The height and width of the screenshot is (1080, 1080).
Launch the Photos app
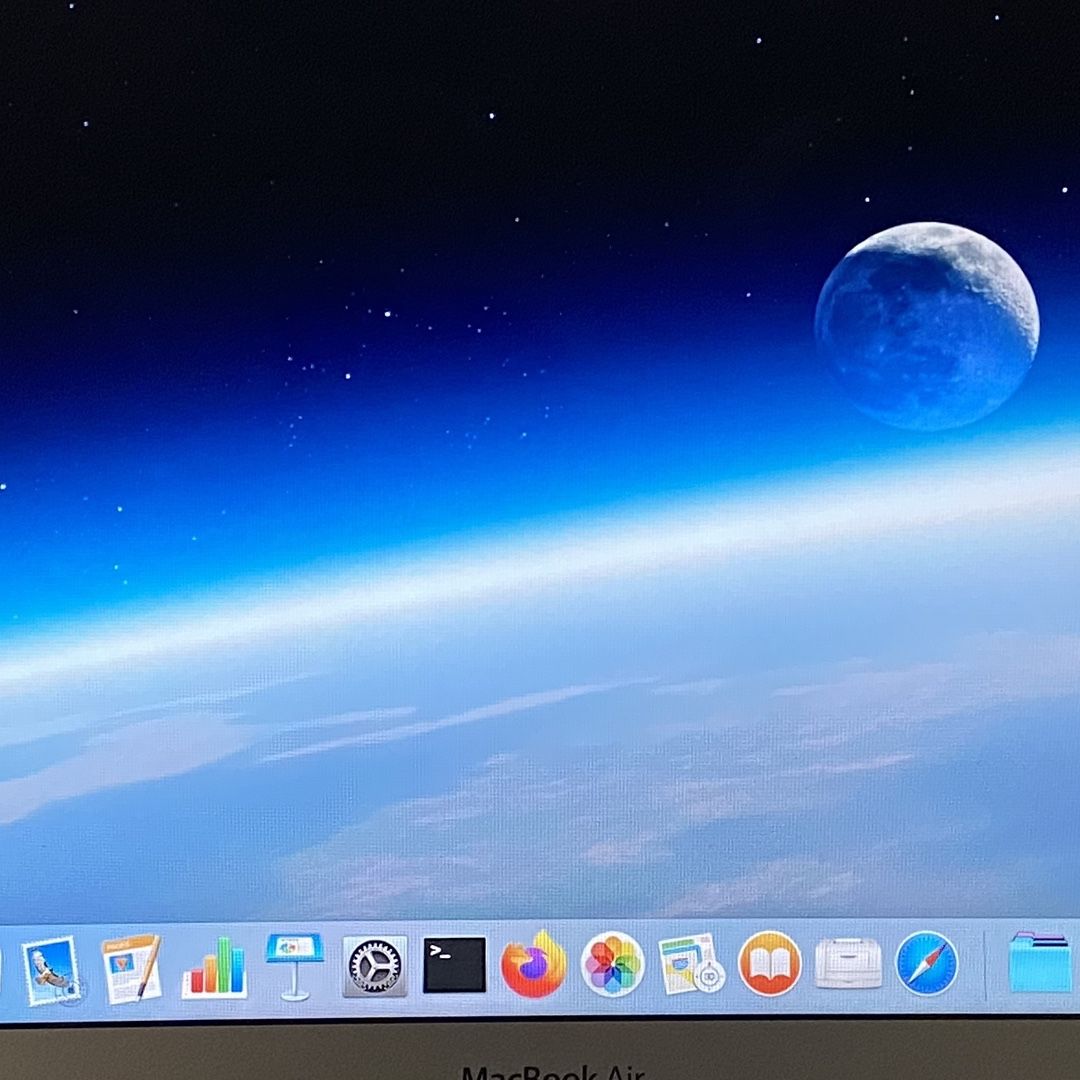coord(613,964)
